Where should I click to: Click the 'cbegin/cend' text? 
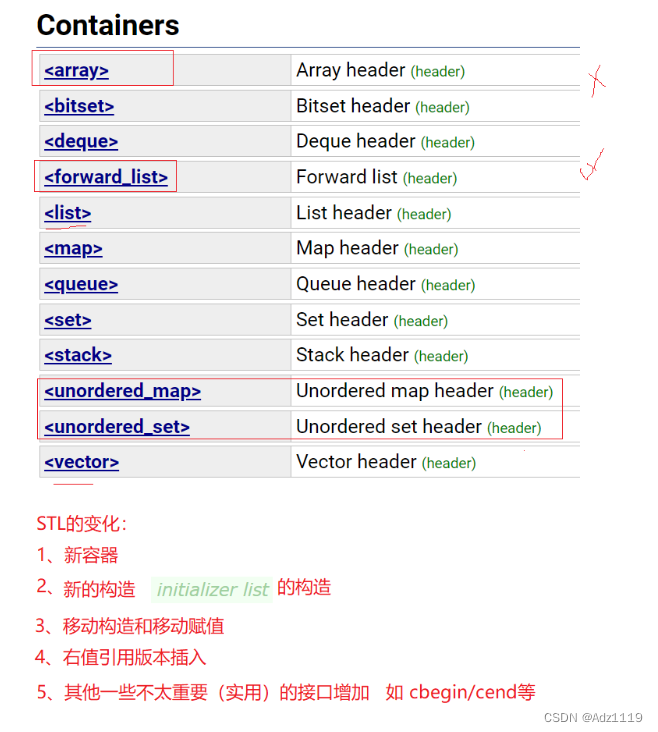point(463,692)
